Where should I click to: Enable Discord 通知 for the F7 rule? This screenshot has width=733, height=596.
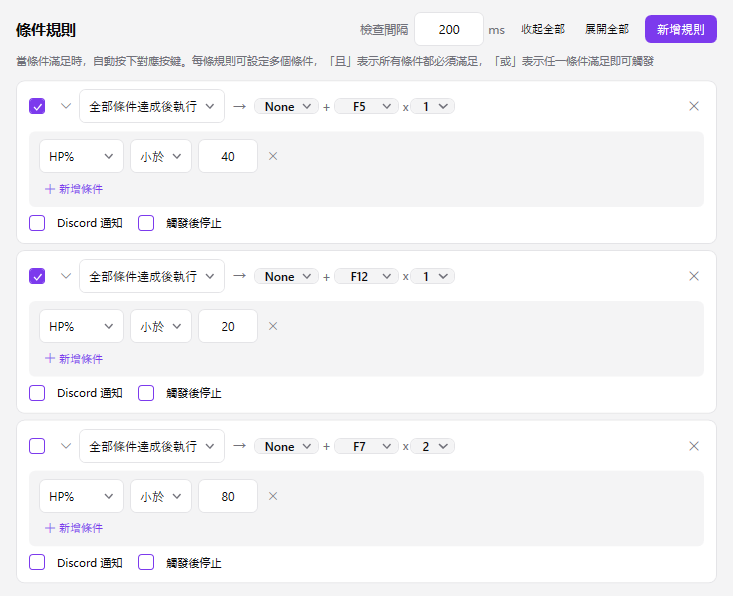[x=37, y=562]
